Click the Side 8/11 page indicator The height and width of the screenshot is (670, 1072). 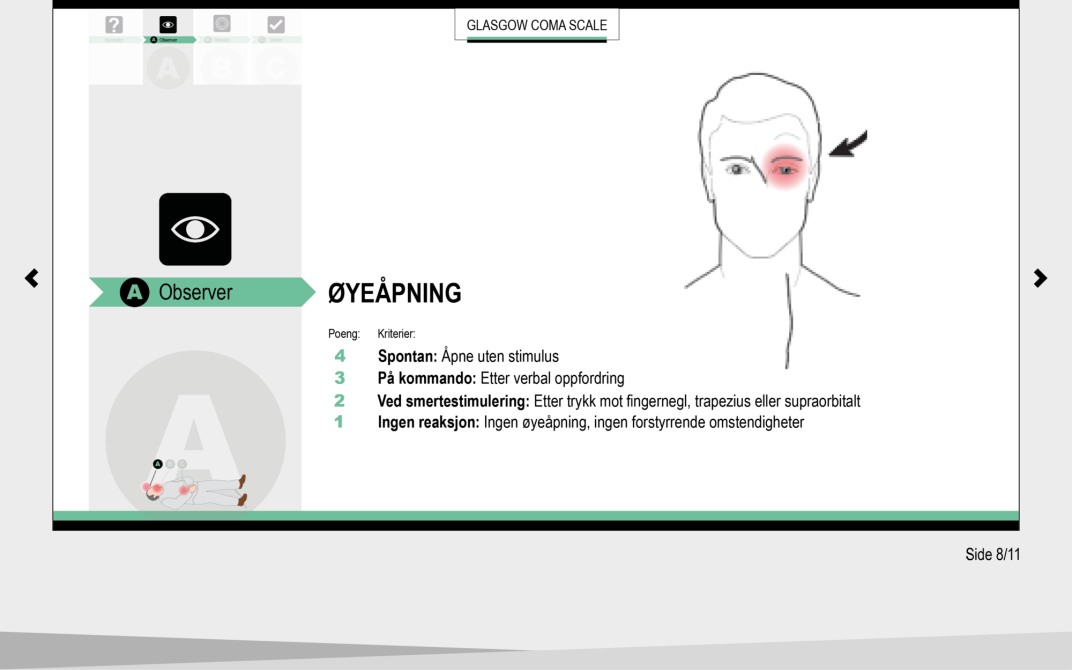(x=992, y=555)
